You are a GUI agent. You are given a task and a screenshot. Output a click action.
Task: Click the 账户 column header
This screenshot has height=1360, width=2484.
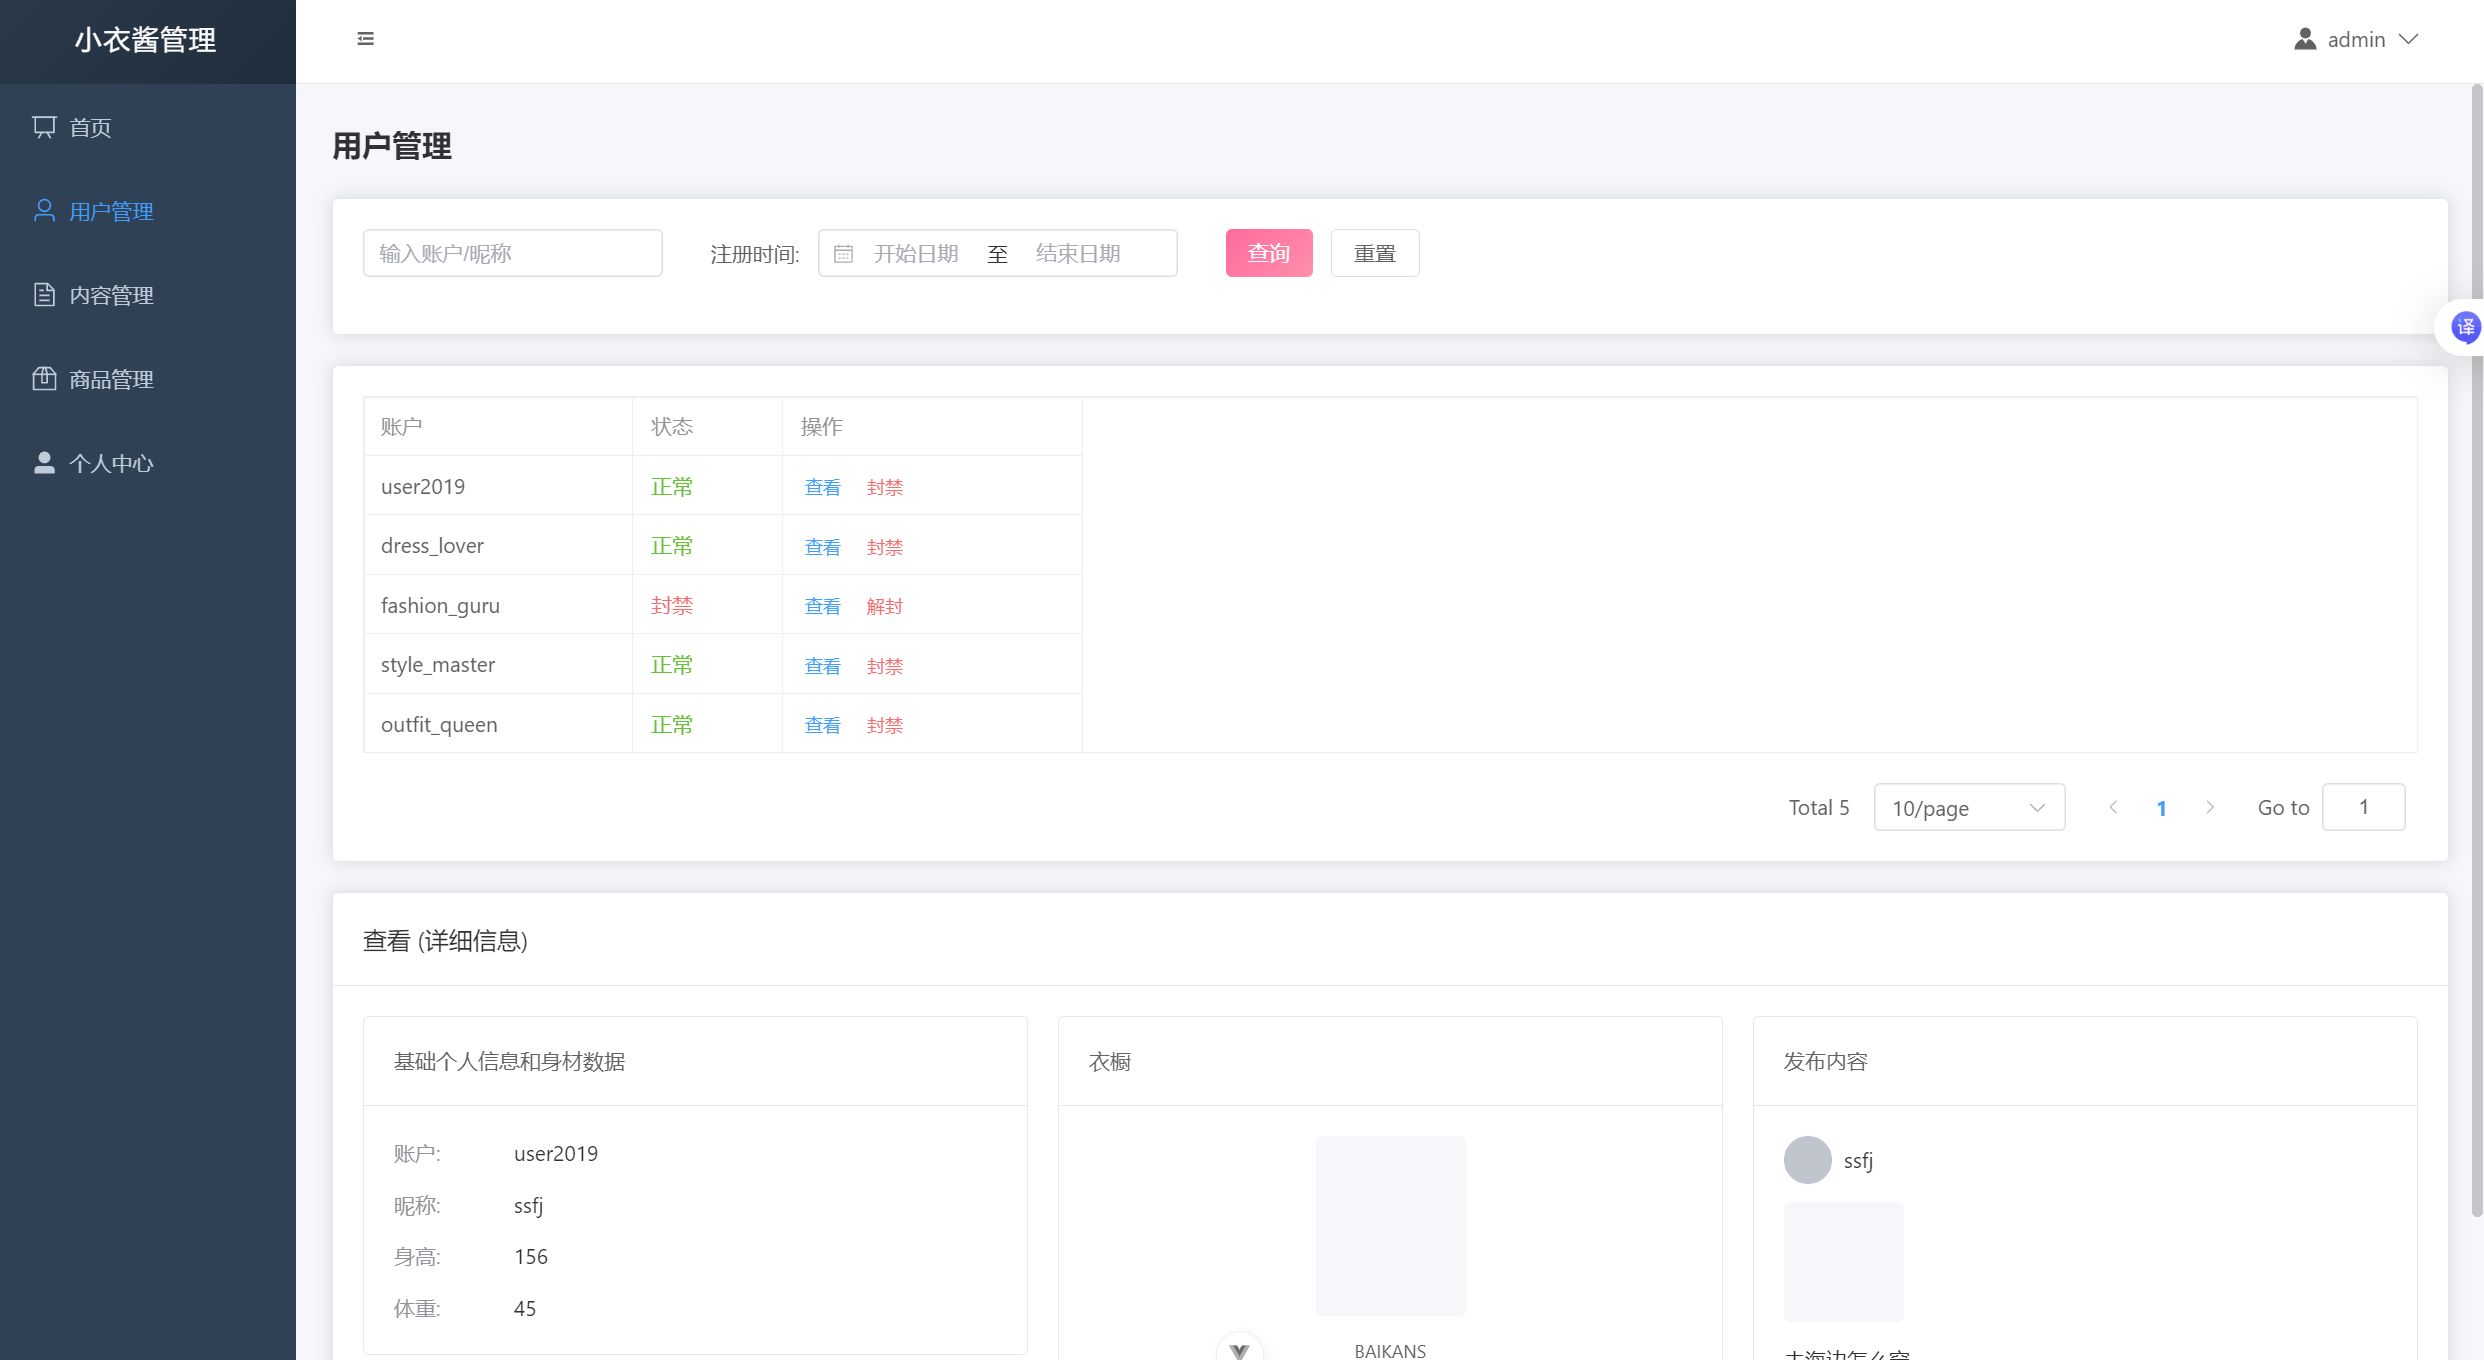(498, 427)
